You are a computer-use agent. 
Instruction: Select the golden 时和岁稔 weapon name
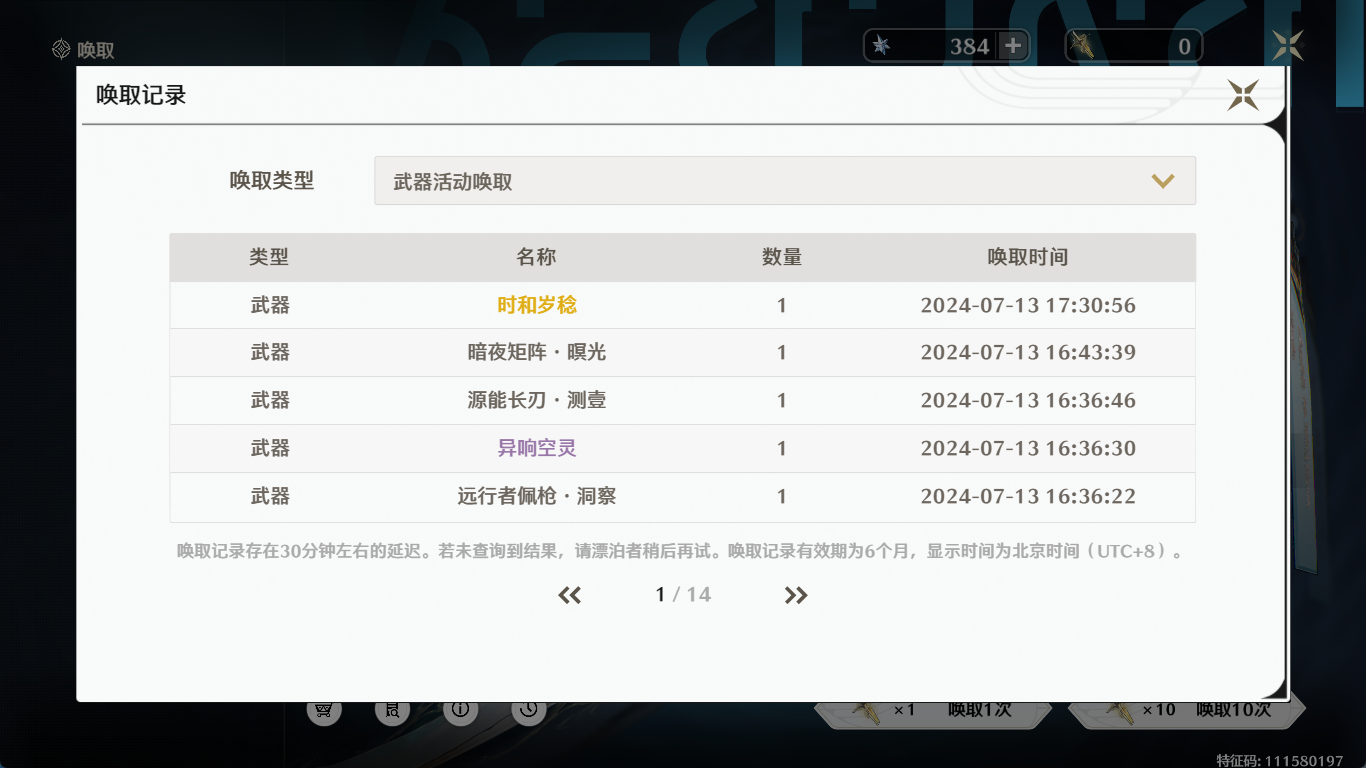(x=537, y=305)
